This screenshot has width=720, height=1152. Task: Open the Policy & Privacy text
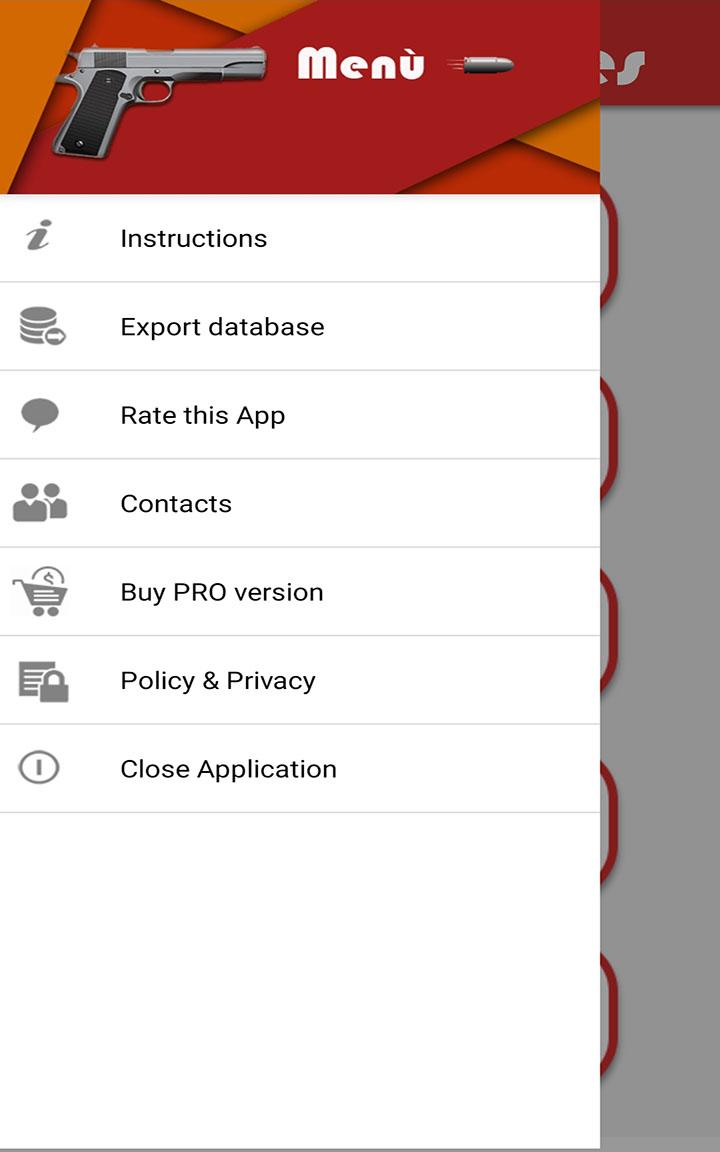pos(218,680)
